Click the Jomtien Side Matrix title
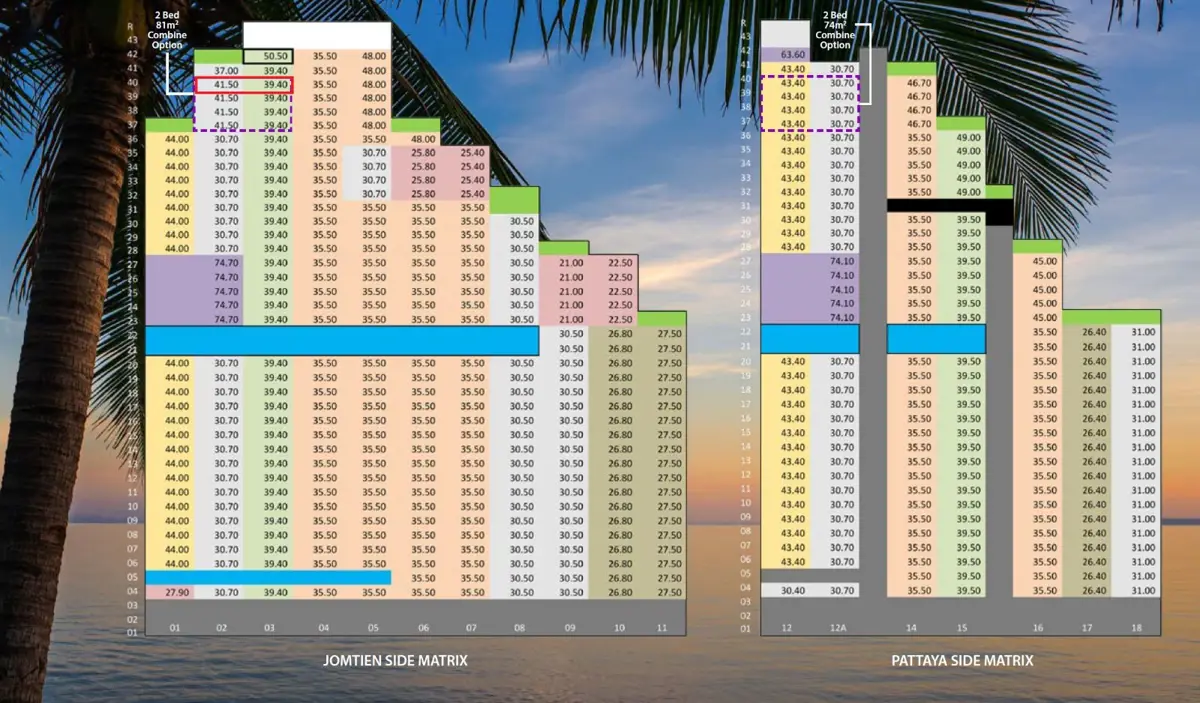 point(394,661)
